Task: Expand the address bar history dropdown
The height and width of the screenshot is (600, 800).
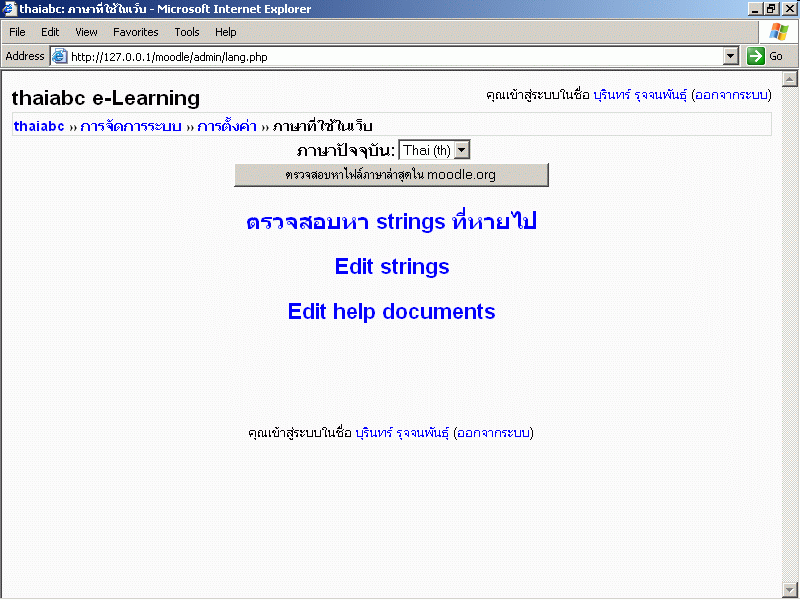Action: 730,57
